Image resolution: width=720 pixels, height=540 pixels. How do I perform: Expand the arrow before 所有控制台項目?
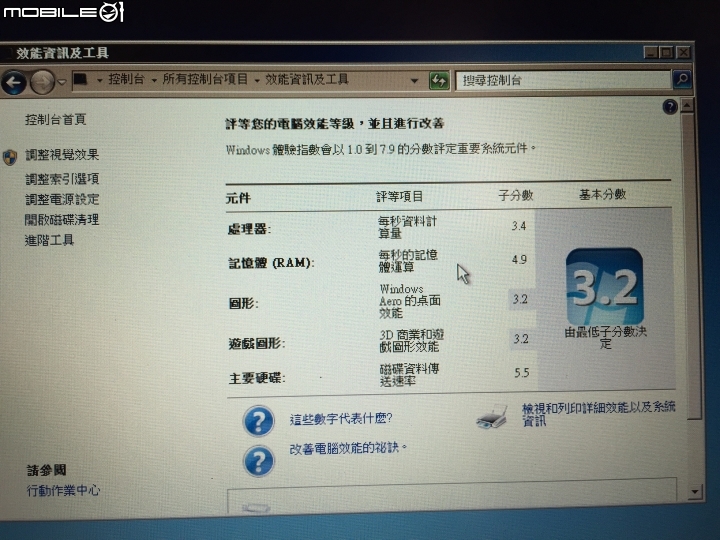click(x=154, y=80)
